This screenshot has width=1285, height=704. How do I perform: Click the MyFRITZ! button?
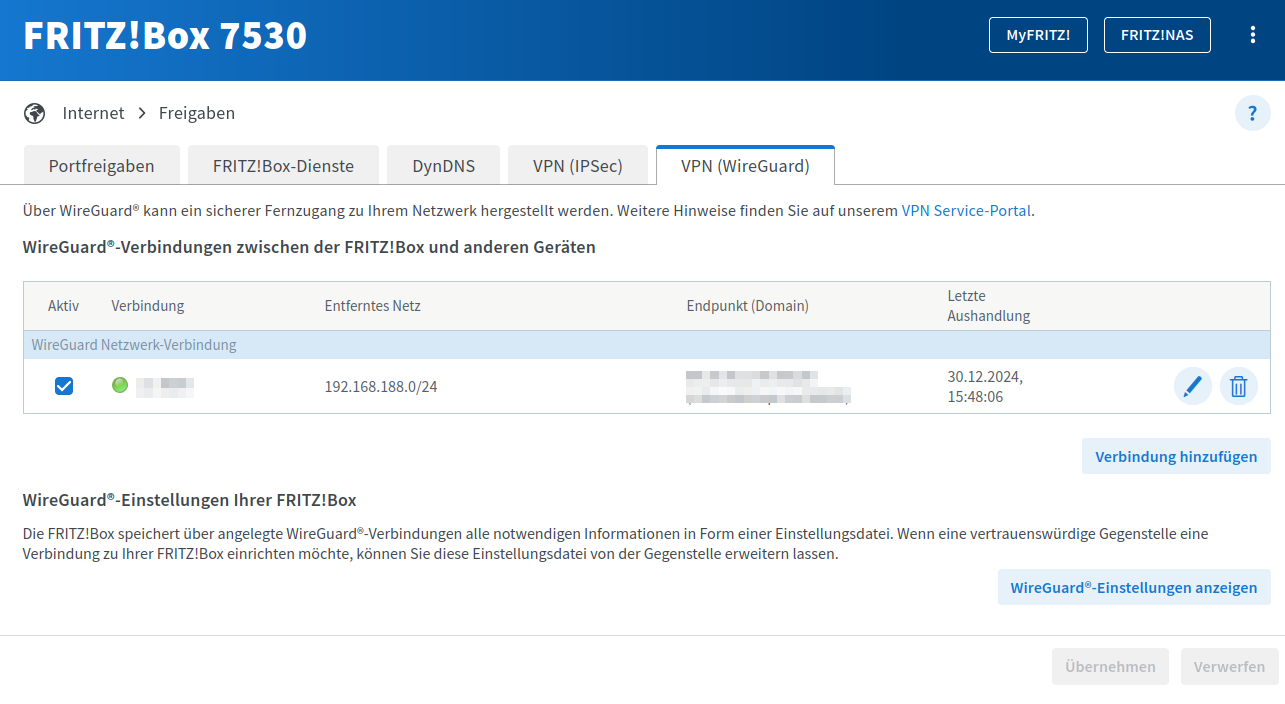[1038, 35]
